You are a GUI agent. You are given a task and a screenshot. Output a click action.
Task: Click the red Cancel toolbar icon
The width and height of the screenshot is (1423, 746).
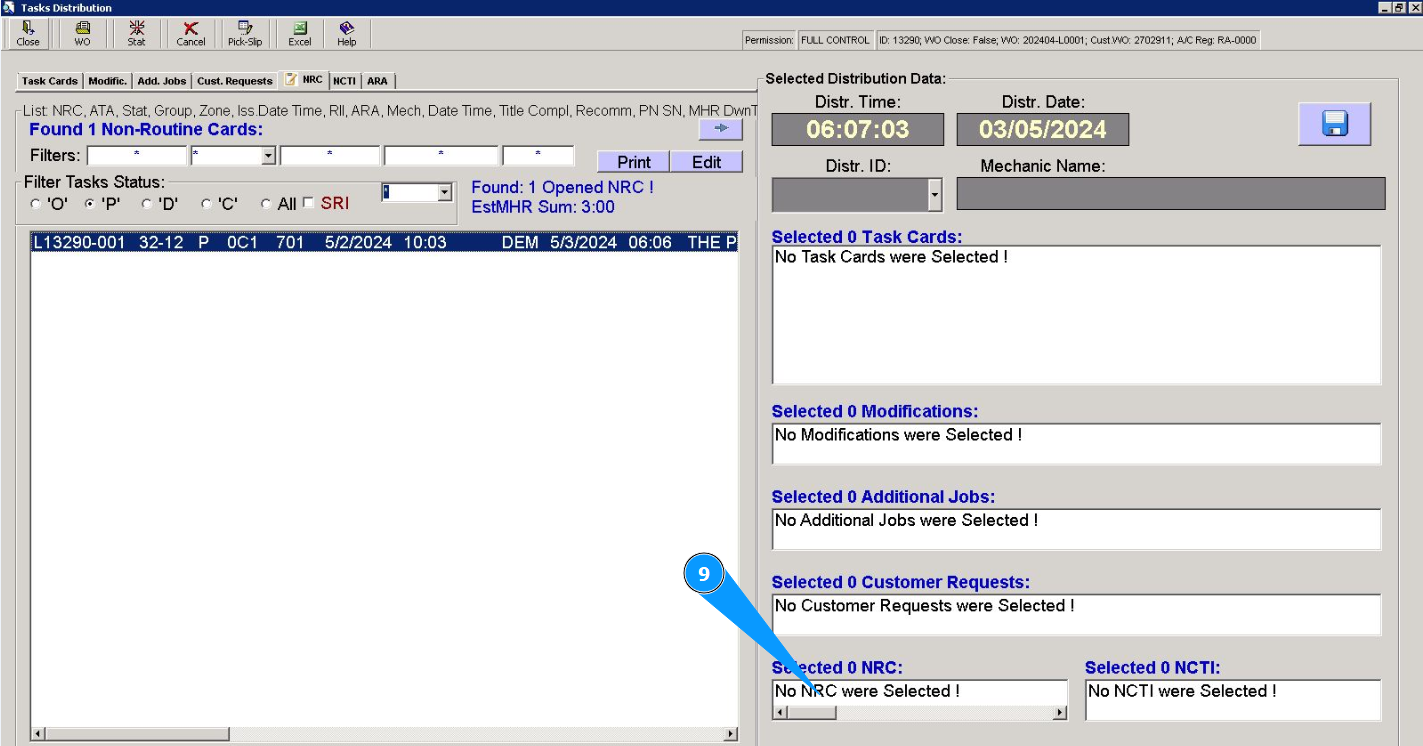(x=190, y=34)
